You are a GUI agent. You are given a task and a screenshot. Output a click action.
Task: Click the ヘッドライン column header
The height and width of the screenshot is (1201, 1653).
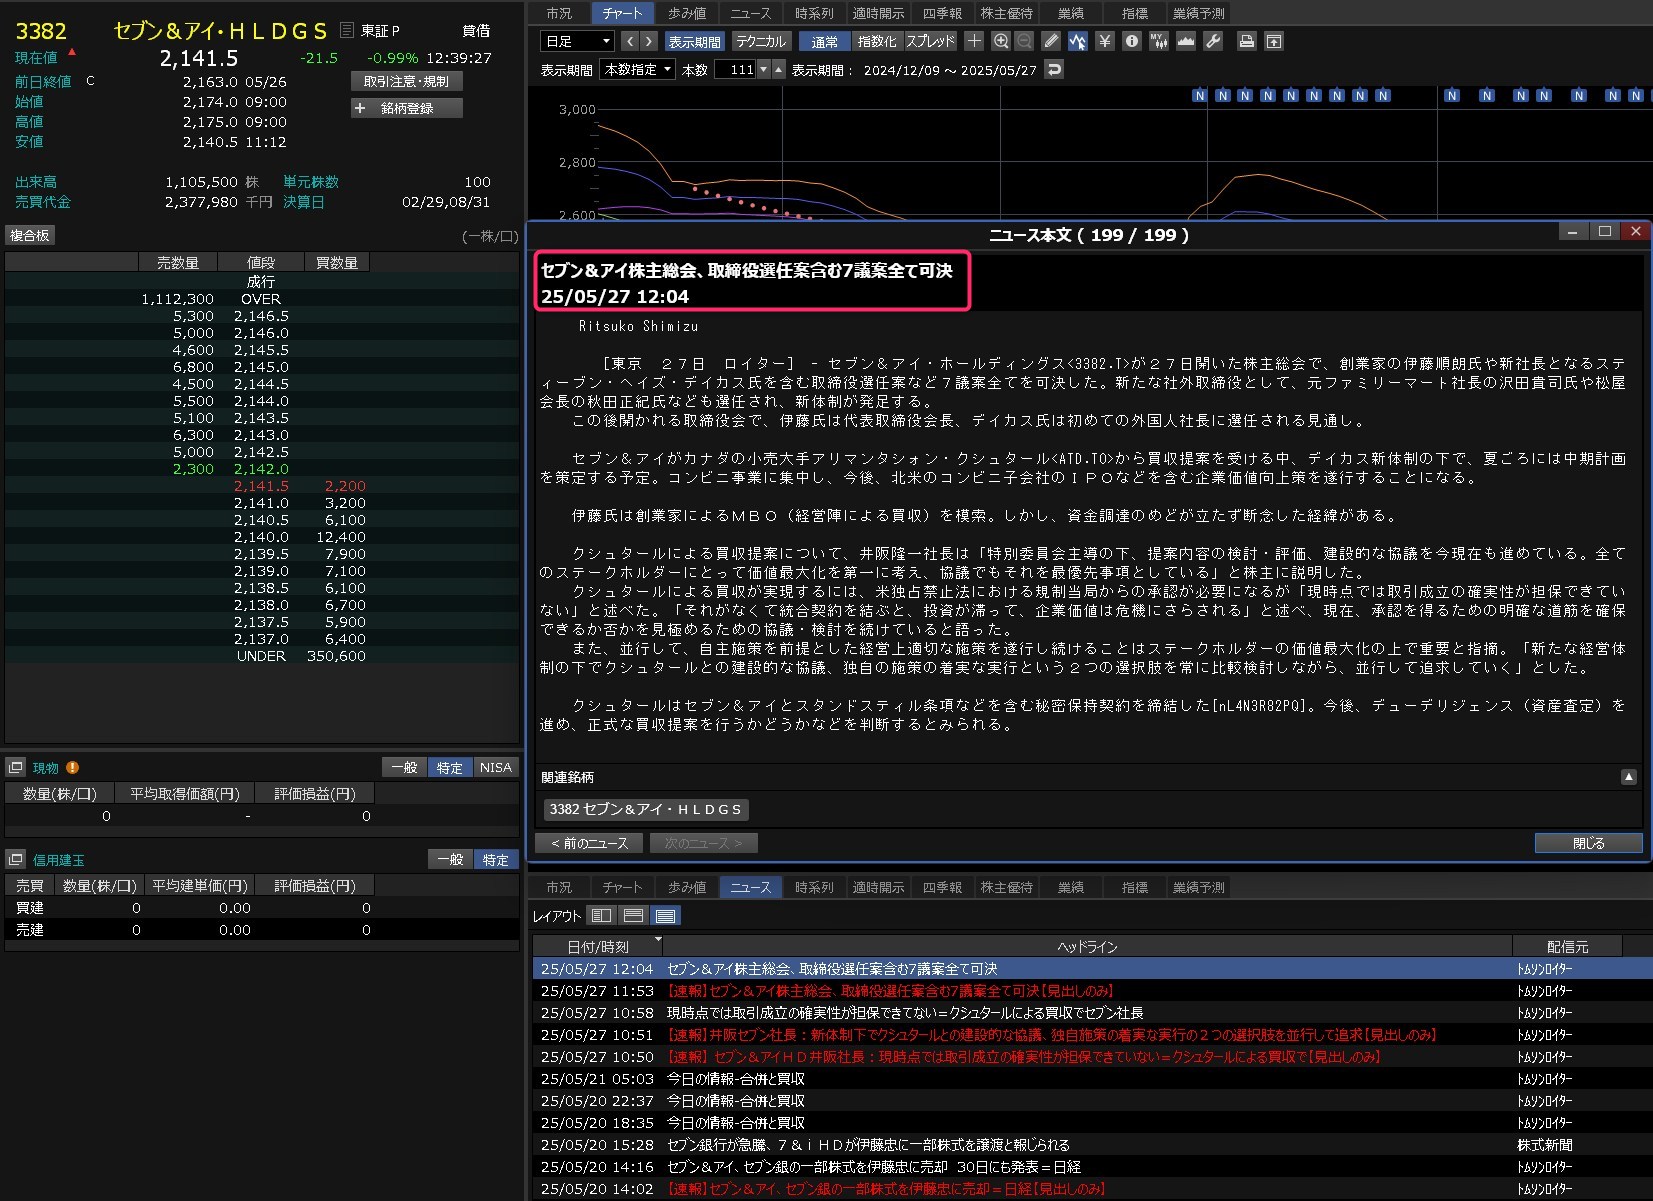pyautogui.click(x=1087, y=946)
